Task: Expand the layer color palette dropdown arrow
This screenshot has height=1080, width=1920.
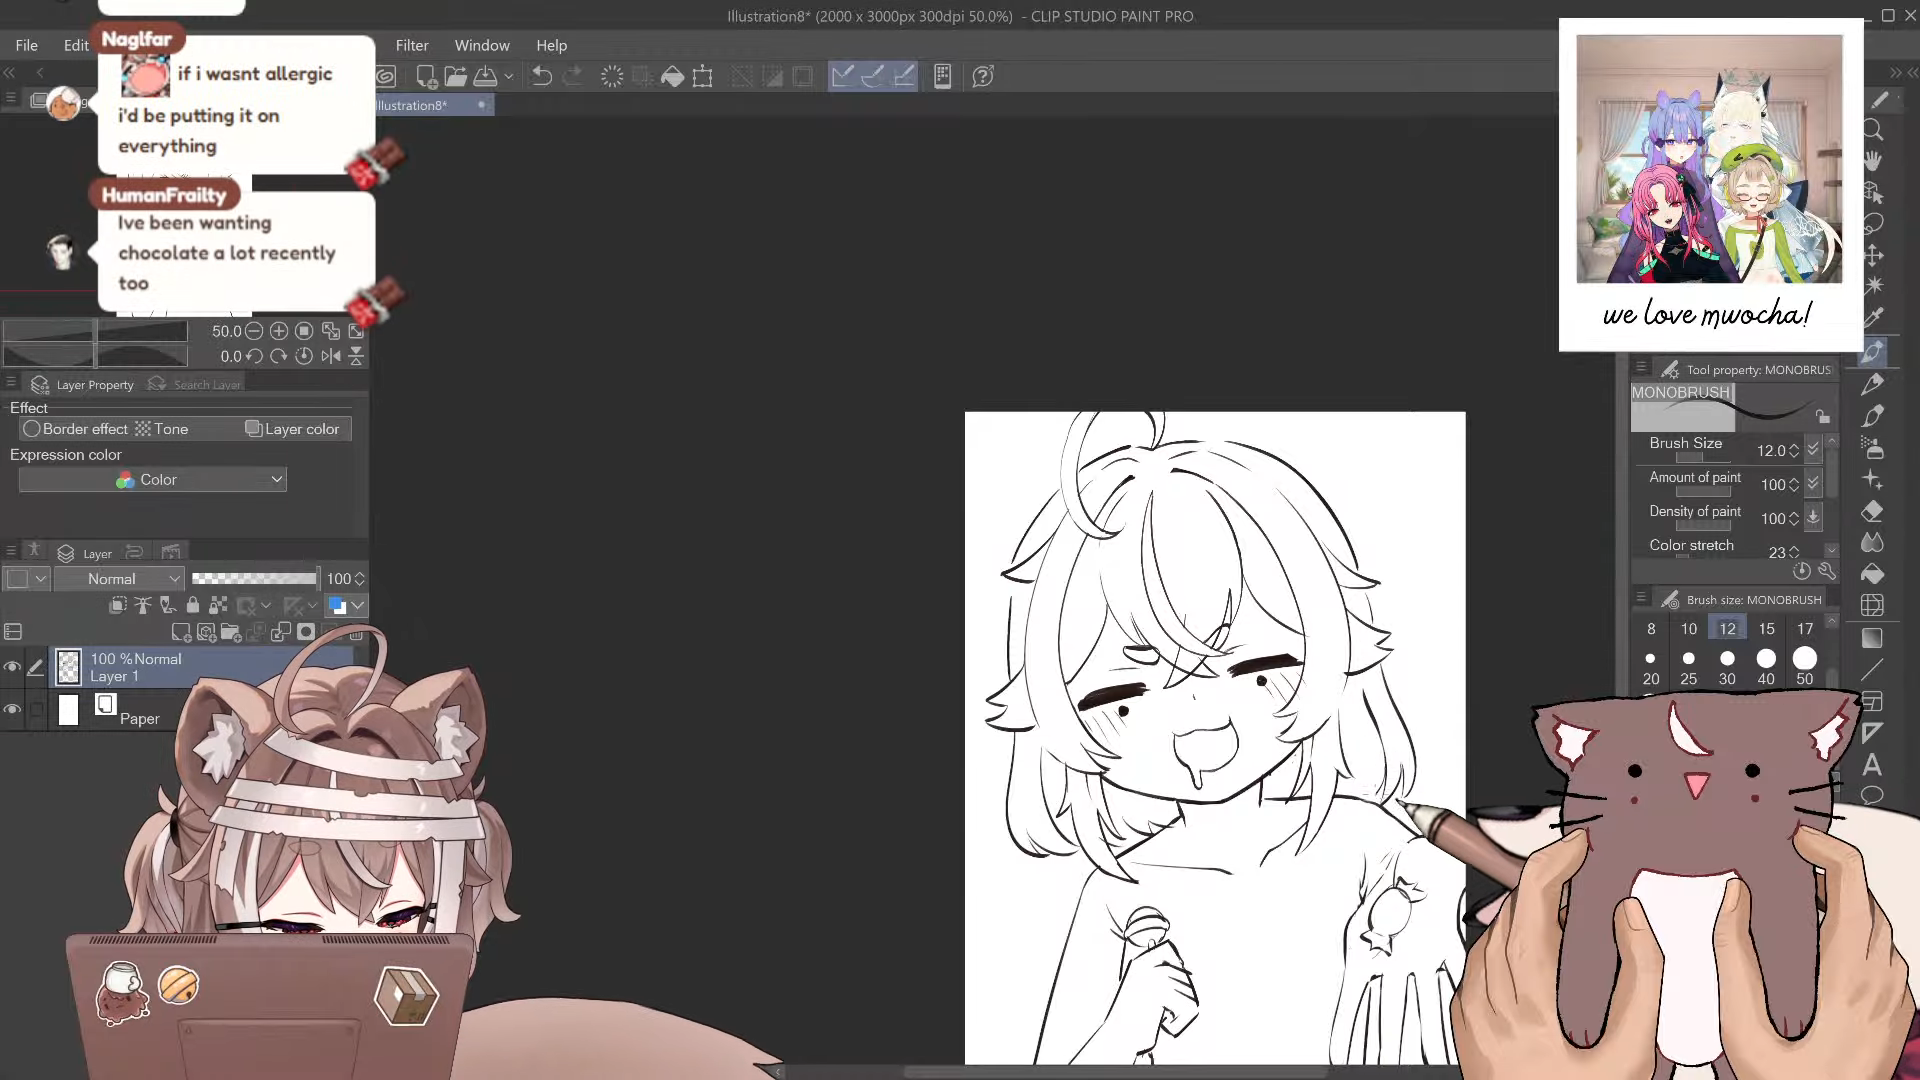Action: click(x=358, y=605)
